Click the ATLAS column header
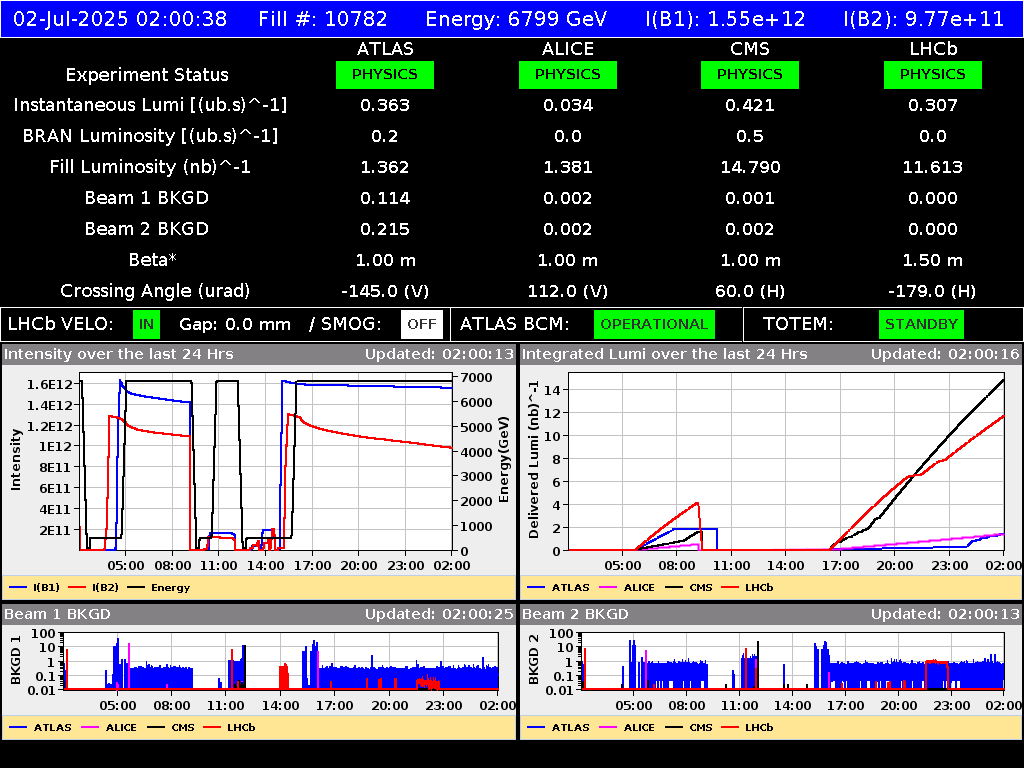Image resolution: width=1024 pixels, height=768 pixels. (385, 49)
